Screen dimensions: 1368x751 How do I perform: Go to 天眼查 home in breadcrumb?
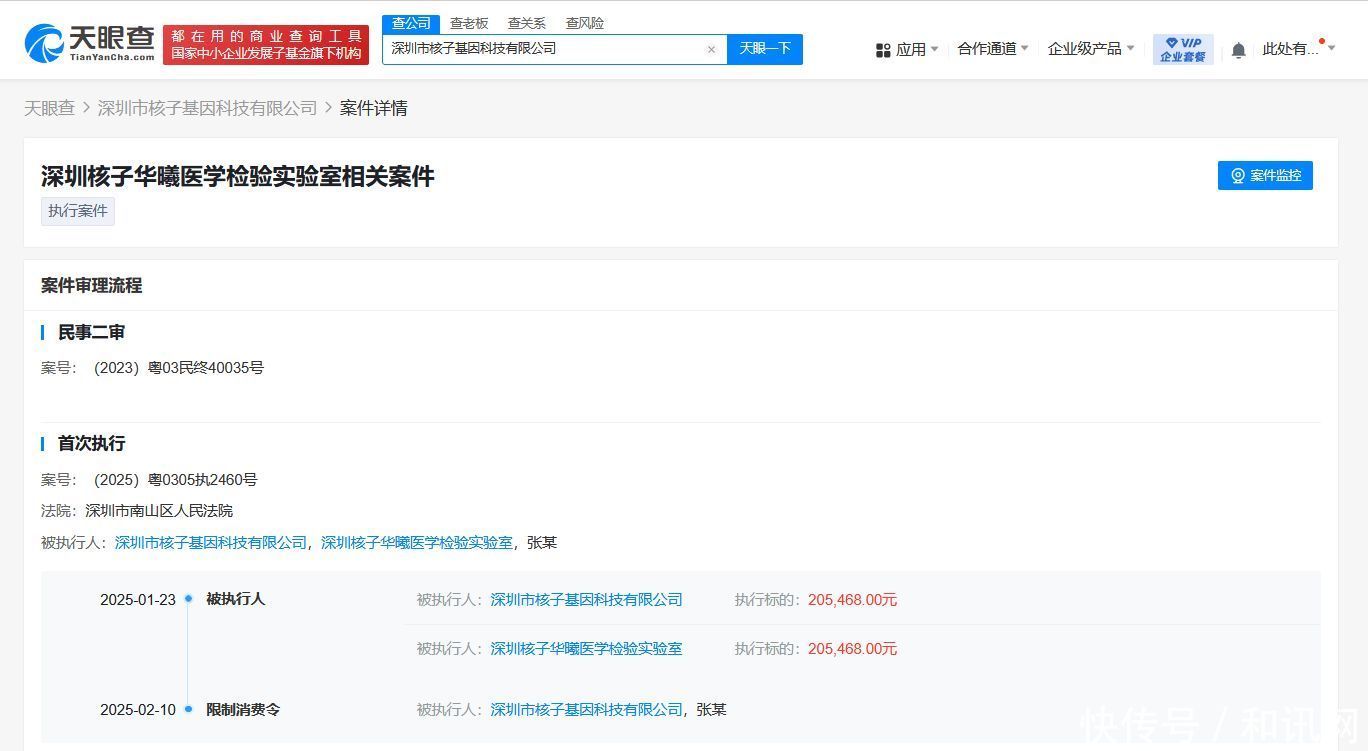(49, 108)
